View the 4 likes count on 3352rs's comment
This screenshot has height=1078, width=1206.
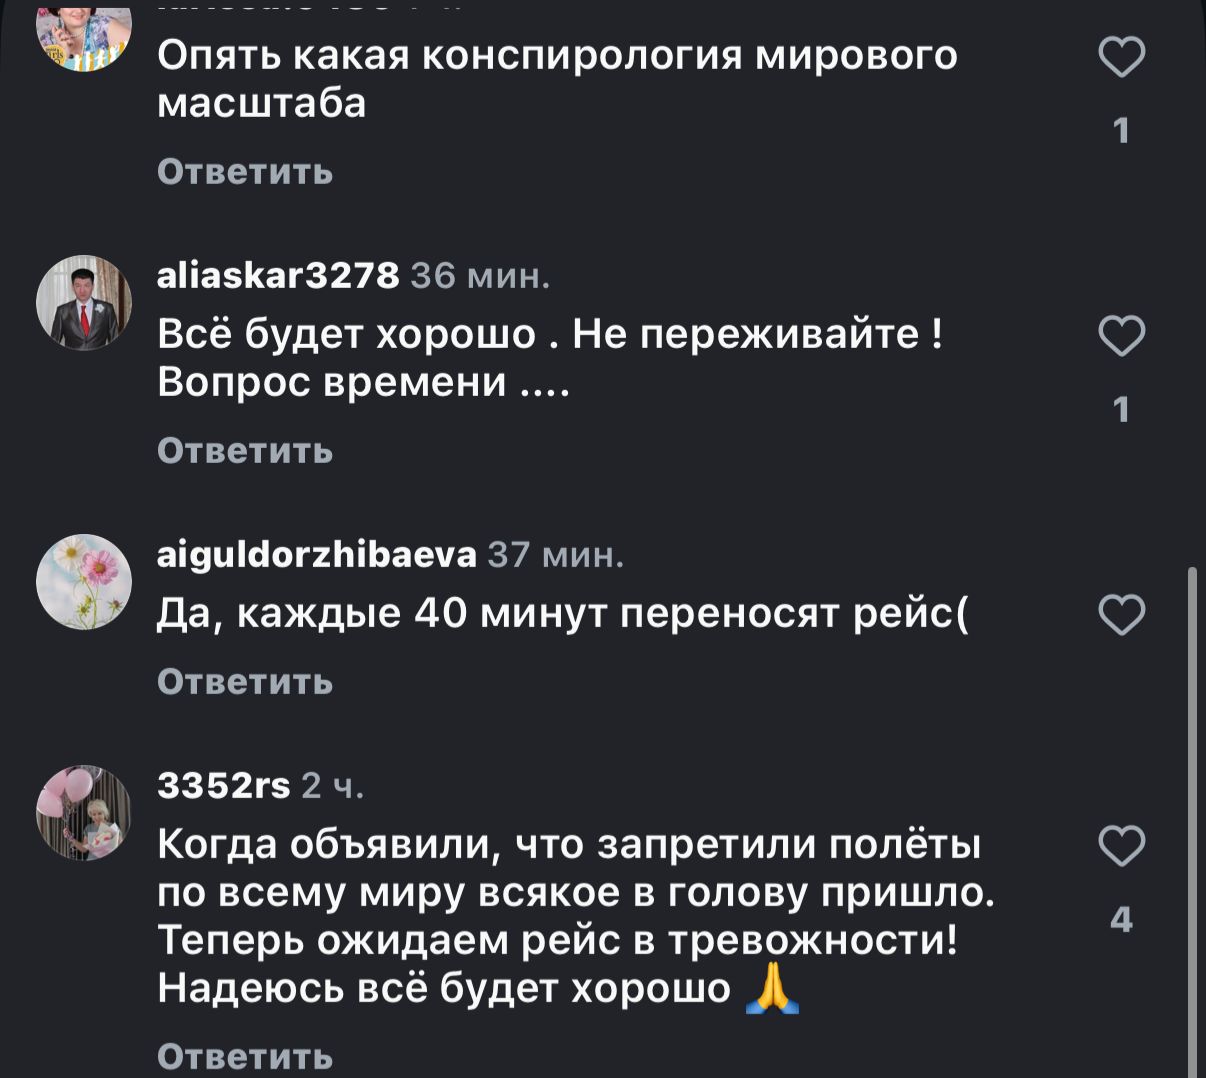[1121, 919]
